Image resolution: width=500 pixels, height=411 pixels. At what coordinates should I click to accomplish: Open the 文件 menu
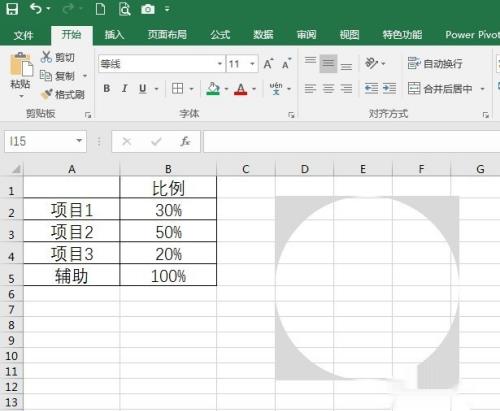24,35
